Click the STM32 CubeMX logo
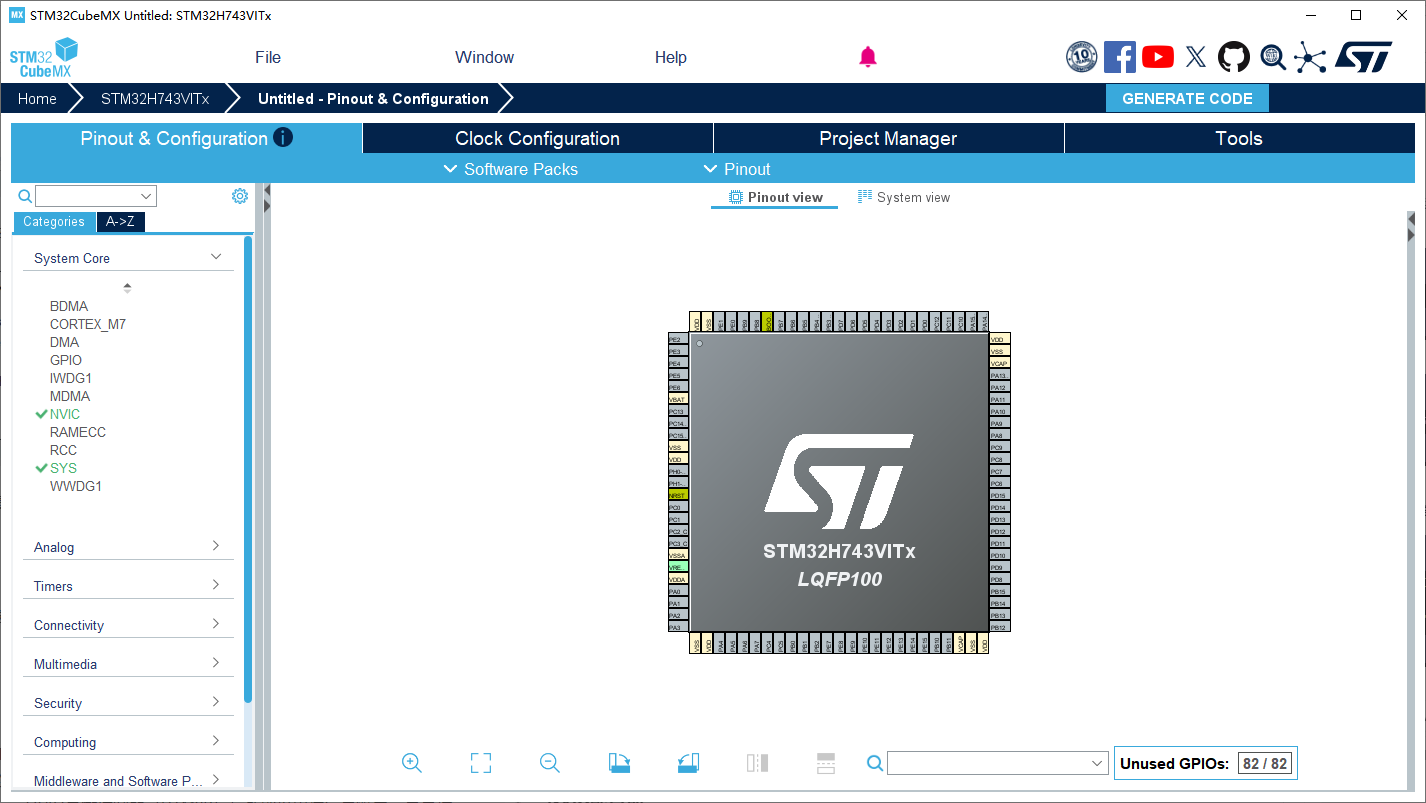 [44, 58]
